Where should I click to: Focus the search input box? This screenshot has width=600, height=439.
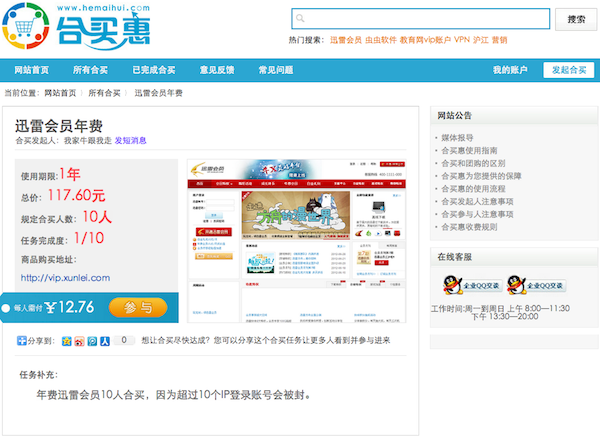pyautogui.click(x=421, y=18)
